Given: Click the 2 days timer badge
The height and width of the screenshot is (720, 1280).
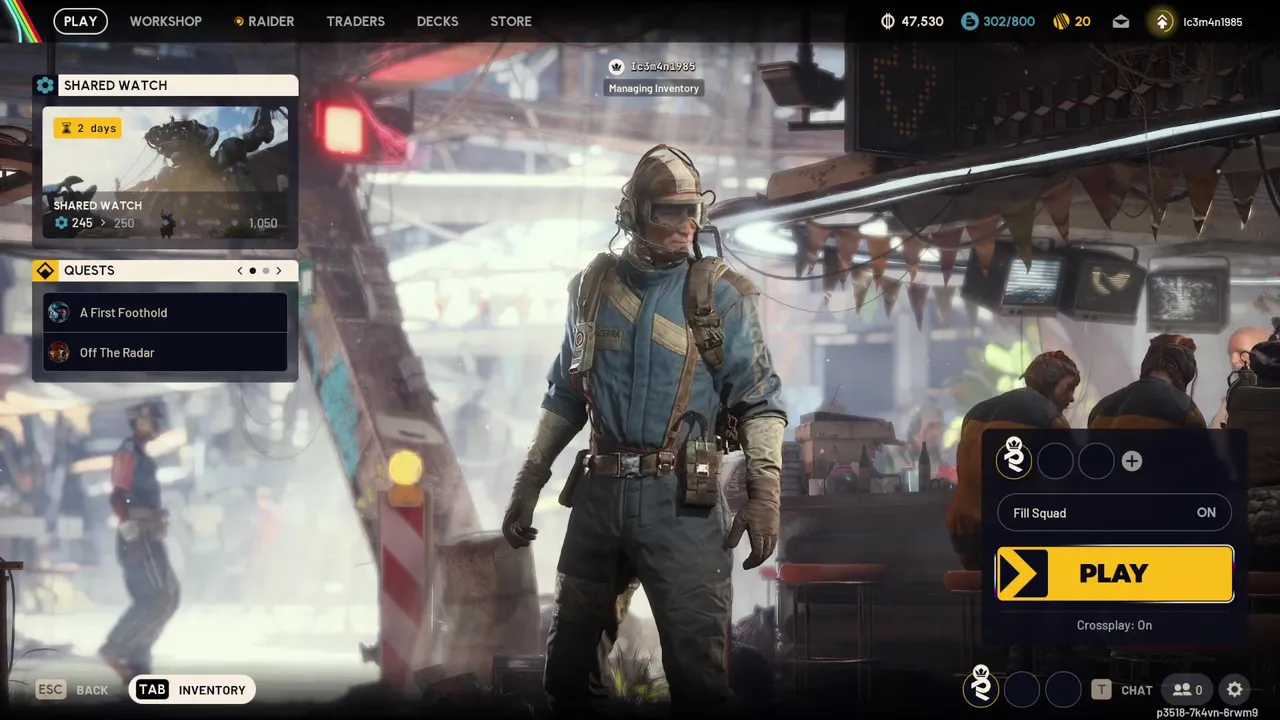Looking at the screenshot, I should [88, 128].
